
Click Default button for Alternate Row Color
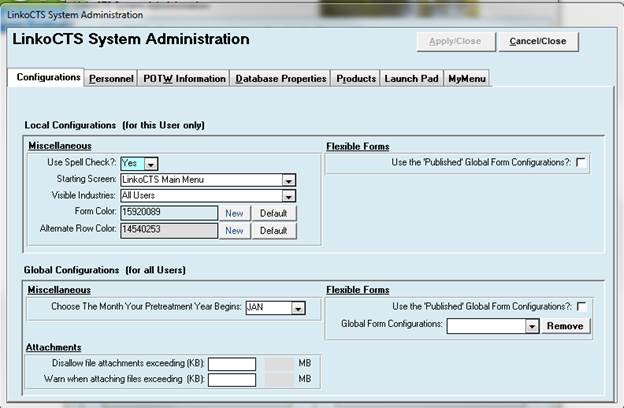[x=274, y=231]
